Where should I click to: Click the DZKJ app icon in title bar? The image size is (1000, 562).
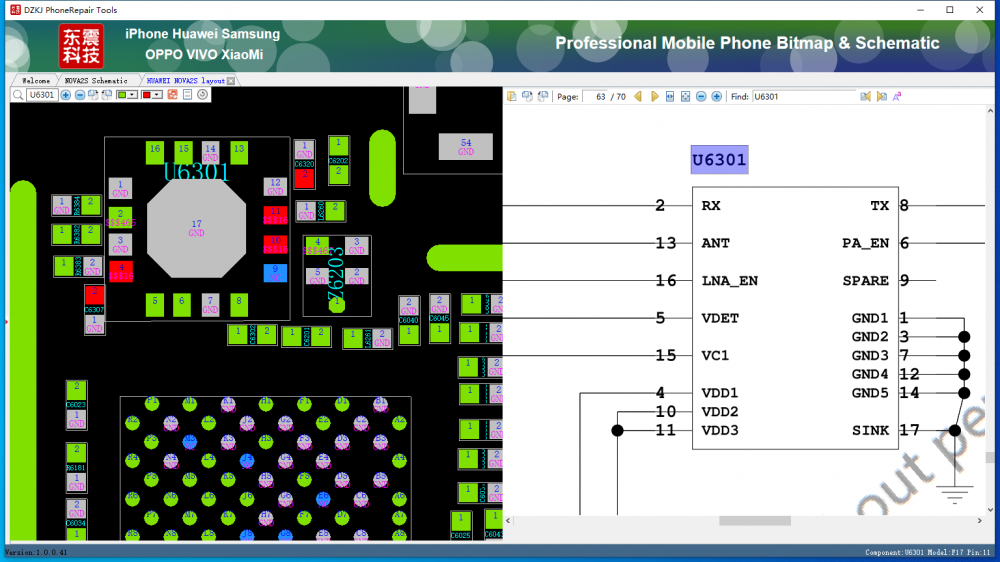click(x=15, y=10)
